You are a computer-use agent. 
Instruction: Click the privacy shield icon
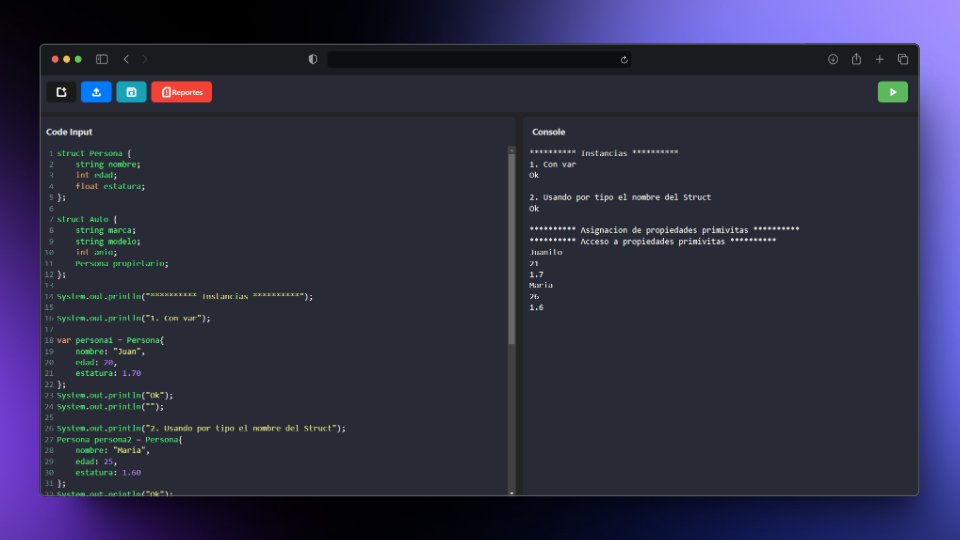[313, 59]
